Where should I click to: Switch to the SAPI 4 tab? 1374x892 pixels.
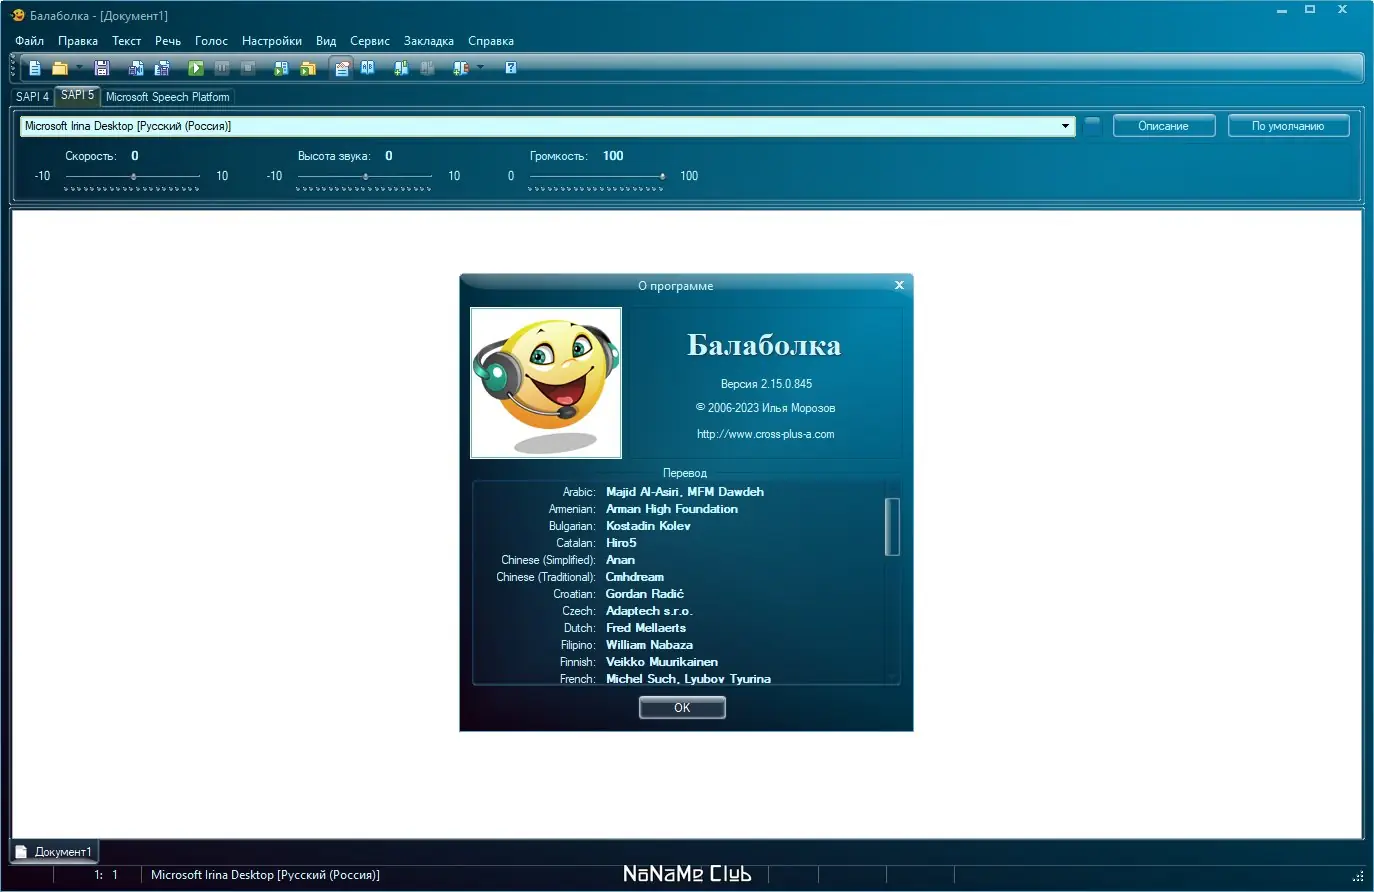click(x=32, y=97)
